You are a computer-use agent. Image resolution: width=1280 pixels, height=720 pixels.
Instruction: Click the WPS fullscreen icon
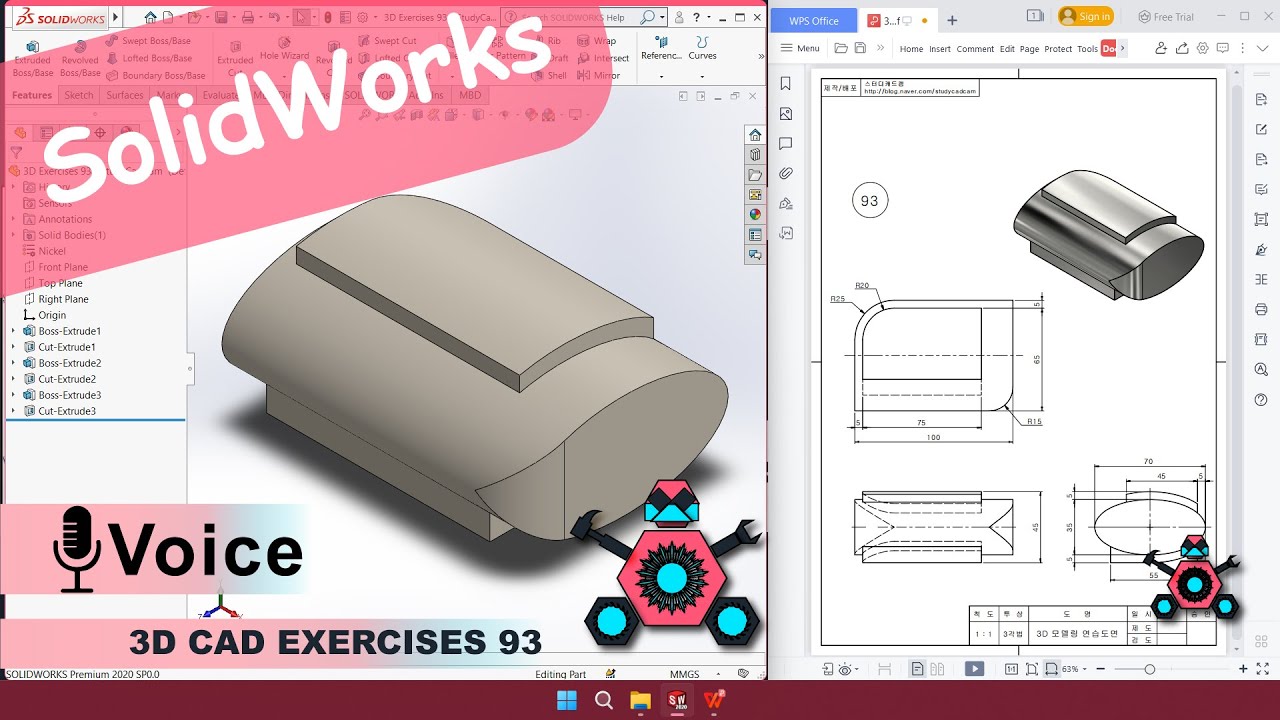point(1261,668)
